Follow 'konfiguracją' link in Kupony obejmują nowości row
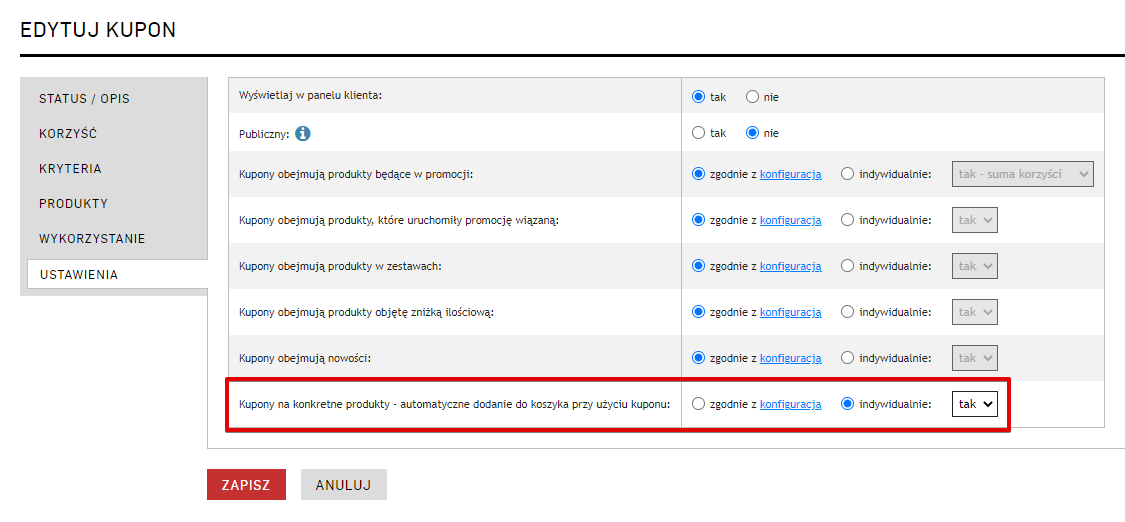The width and height of the screenshot is (1125, 522). (x=790, y=358)
